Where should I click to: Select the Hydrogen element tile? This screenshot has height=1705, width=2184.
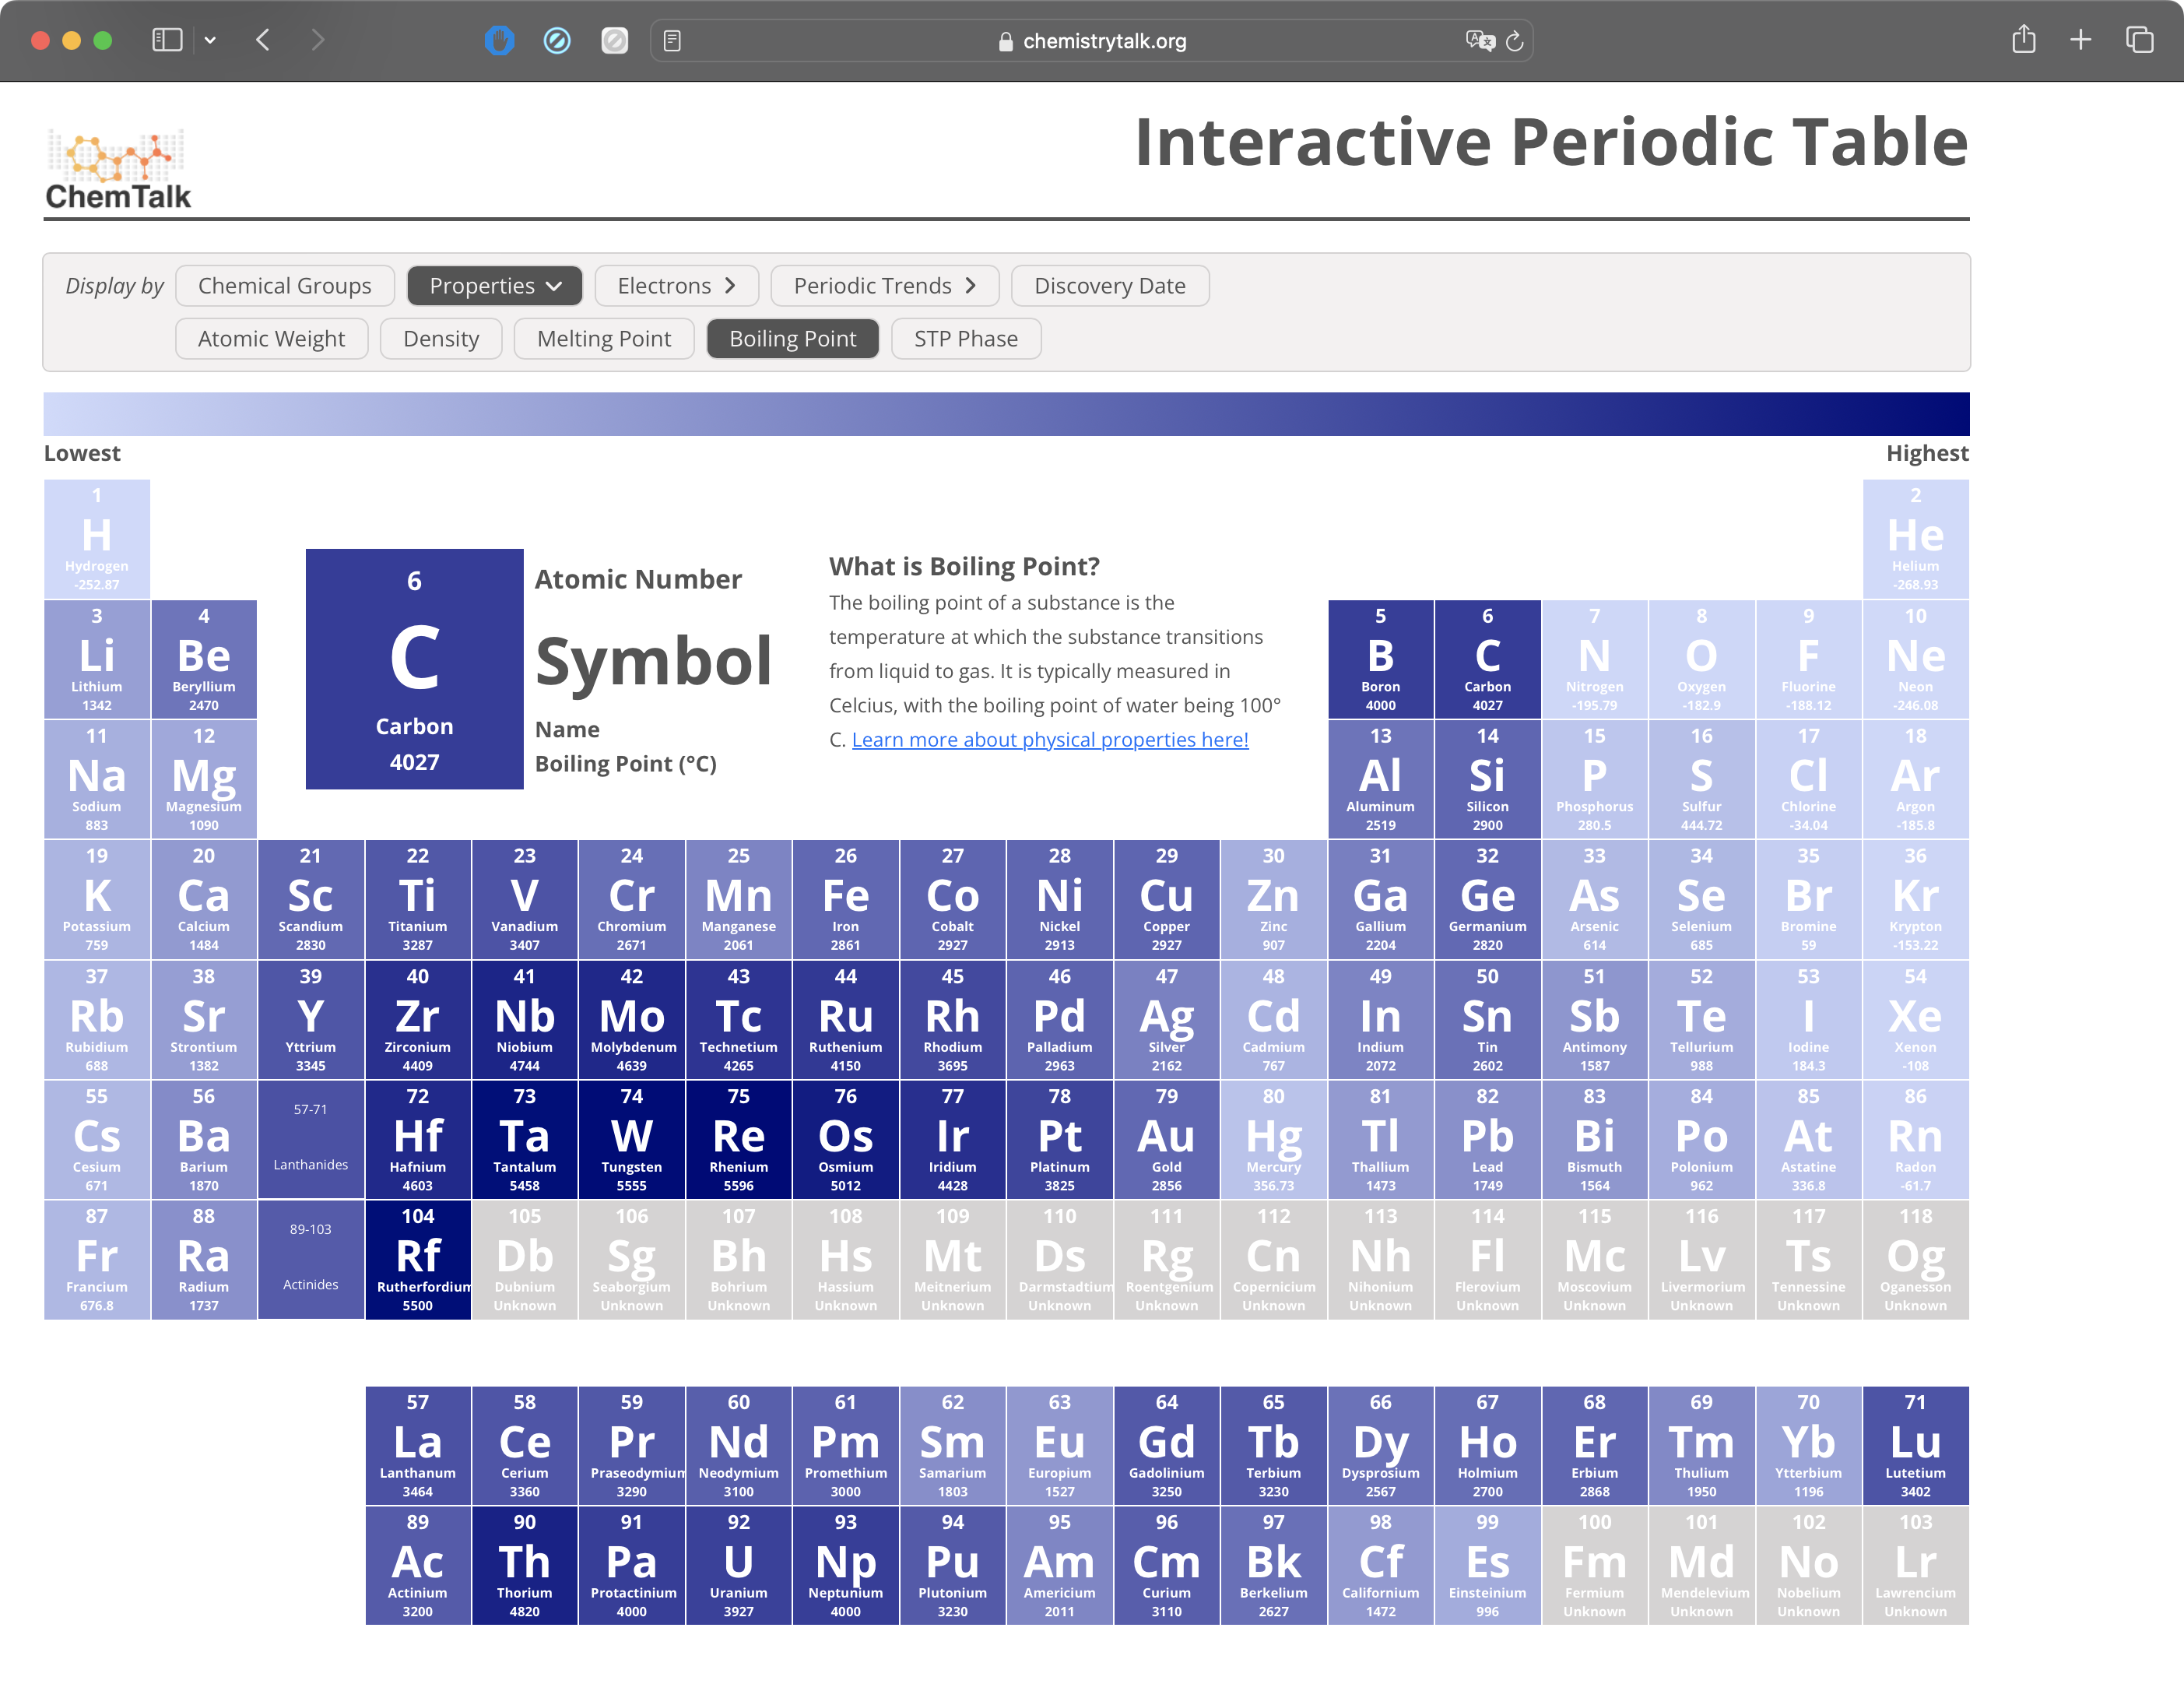pos(97,539)
